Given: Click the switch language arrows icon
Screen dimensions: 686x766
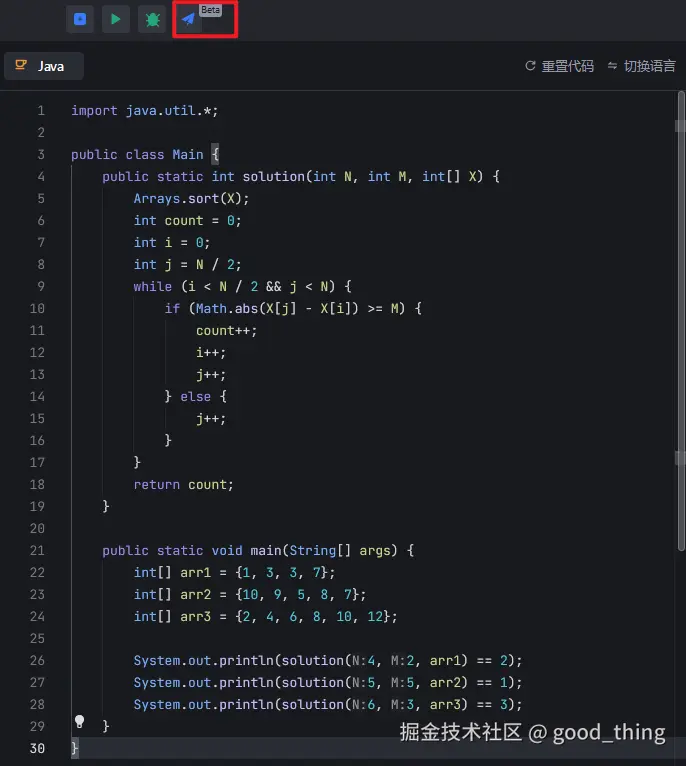Looking at the screenshot, I should 612,65.
